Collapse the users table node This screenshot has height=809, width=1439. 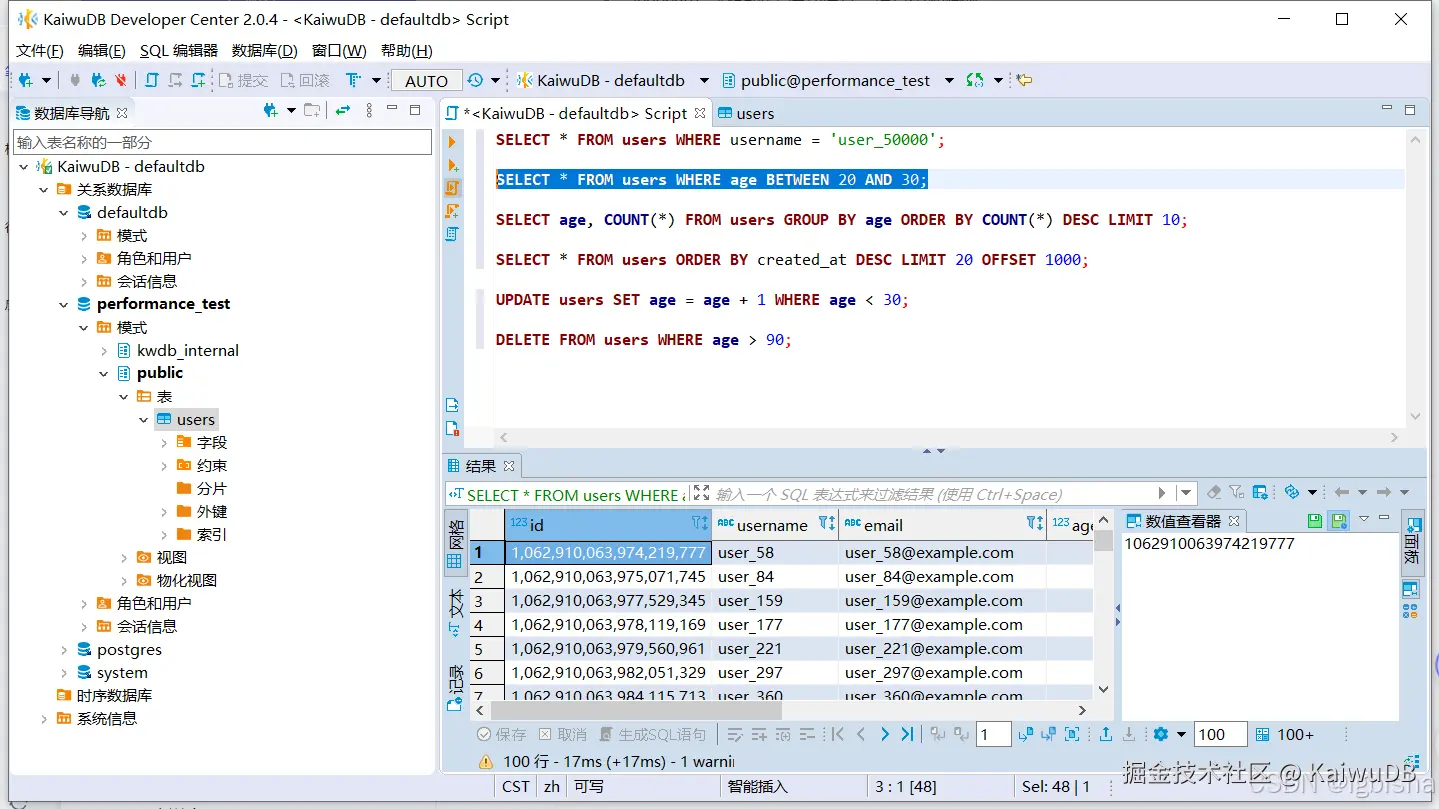(144, 420)
